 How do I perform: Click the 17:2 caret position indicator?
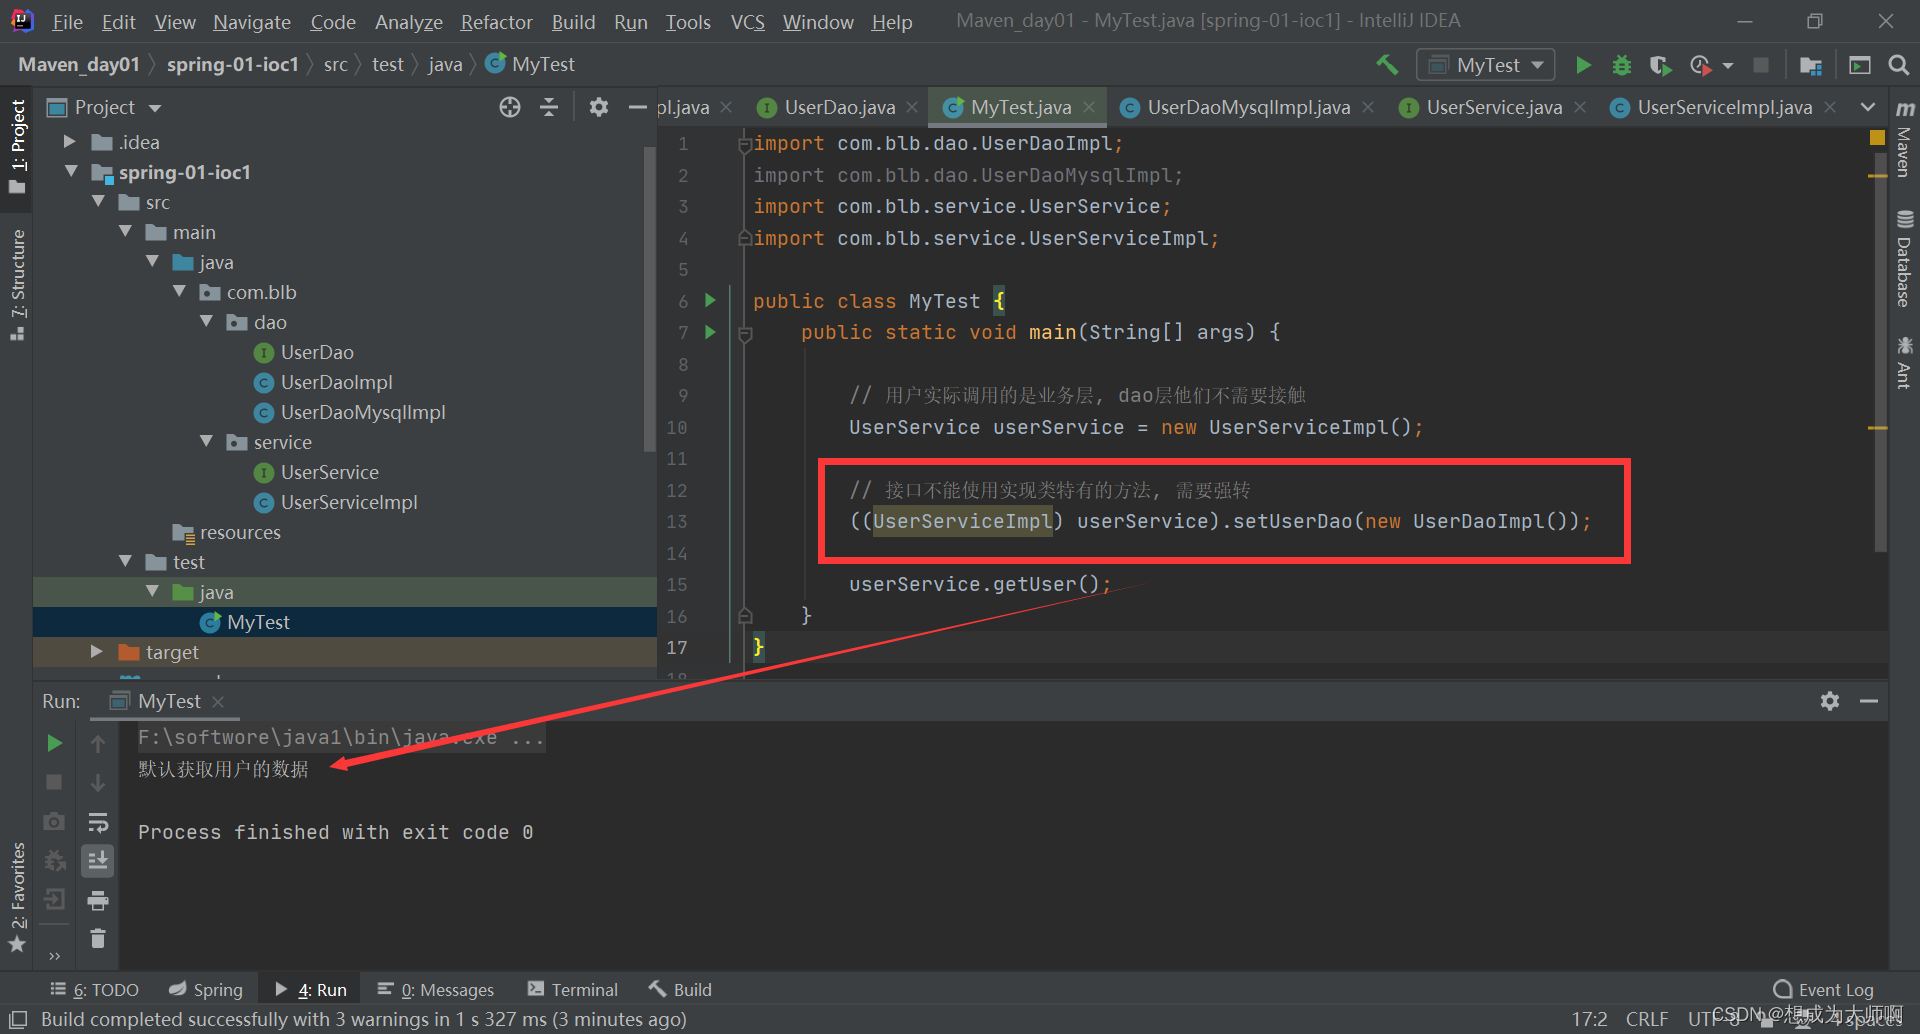(x=1589, y=1019)
